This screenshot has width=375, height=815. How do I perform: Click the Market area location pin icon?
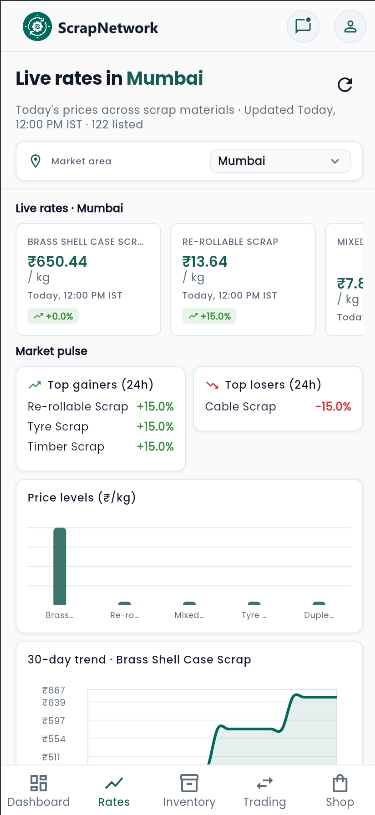35,161
